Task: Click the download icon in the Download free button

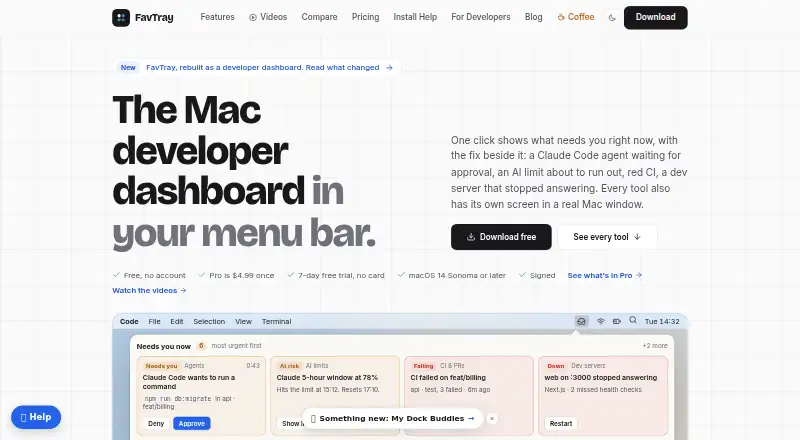Action: click(x=471, y=237)
